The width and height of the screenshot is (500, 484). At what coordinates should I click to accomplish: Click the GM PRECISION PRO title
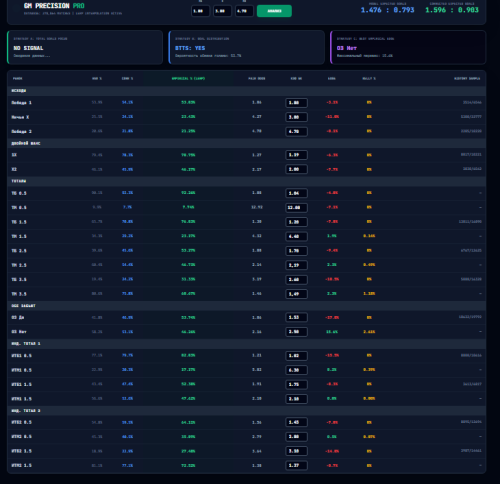(54, 6)
